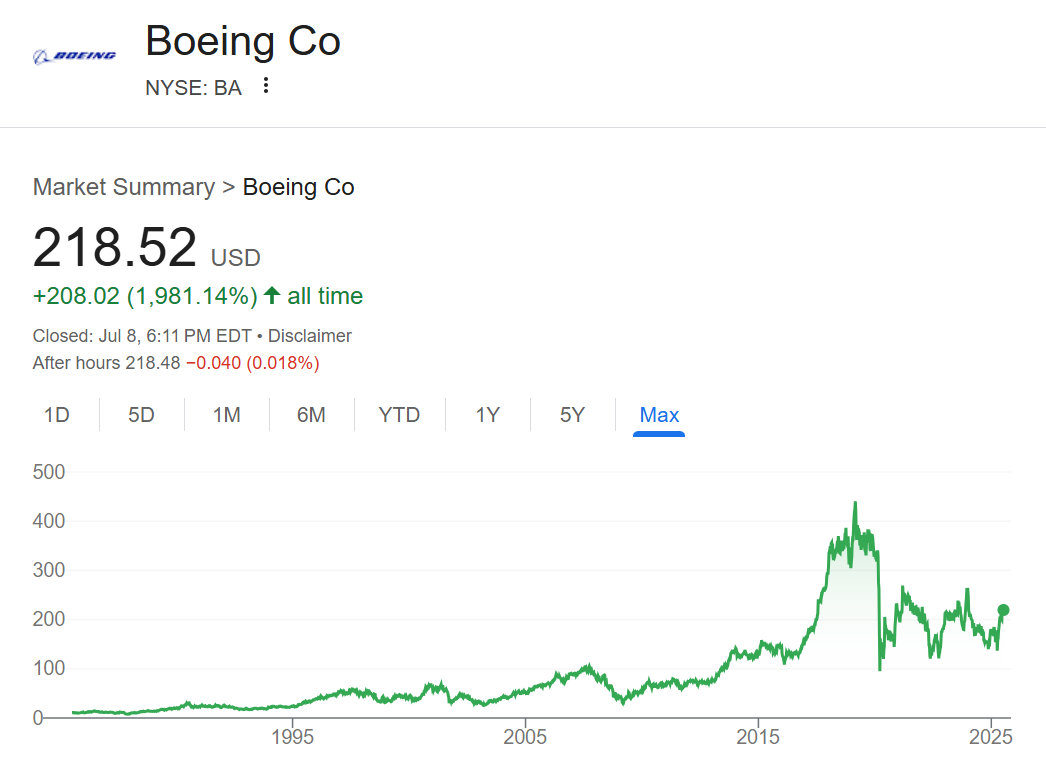Viewport: 1046px width, 774px height.
Task: Click the 2015 label on the x-axis
Action: [758, 738]
